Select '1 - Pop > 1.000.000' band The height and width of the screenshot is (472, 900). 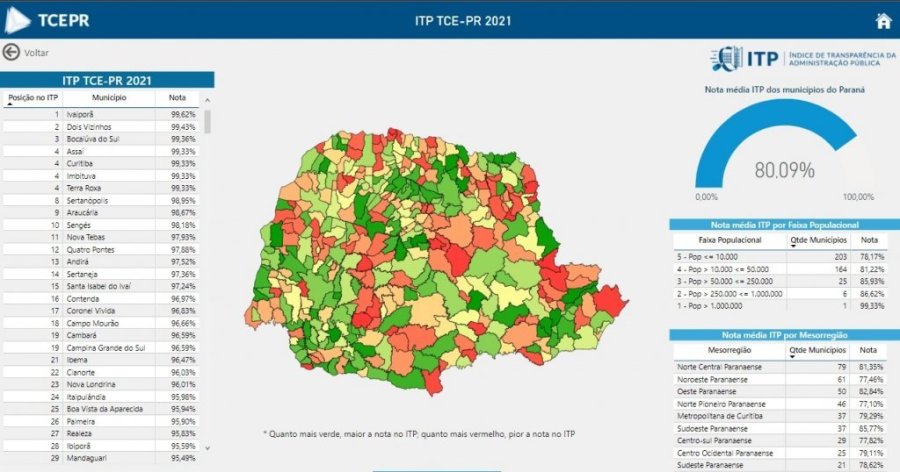(x=781, y=306)
